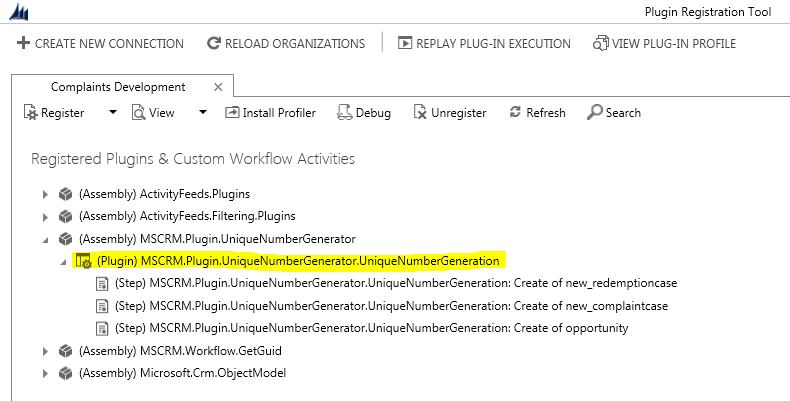The image size is (790, 401).
Task: Click the Reload Organizations refresh icon
Action: (x=214, y=43)
